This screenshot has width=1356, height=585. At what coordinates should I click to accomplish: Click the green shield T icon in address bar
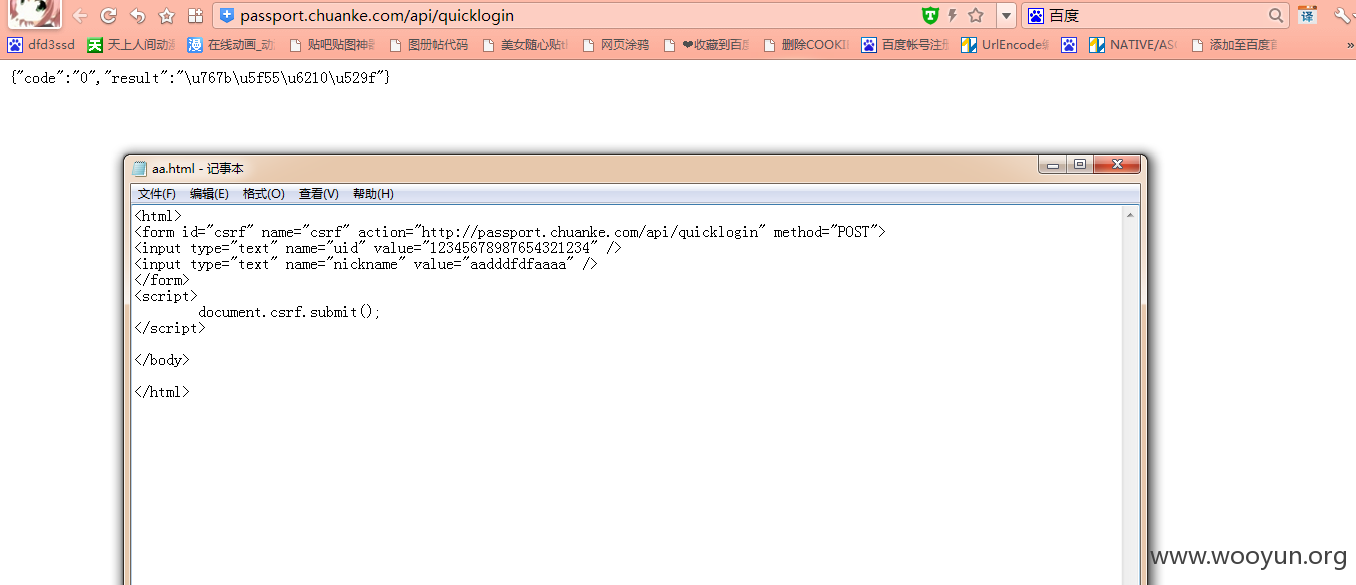(930, 15)
